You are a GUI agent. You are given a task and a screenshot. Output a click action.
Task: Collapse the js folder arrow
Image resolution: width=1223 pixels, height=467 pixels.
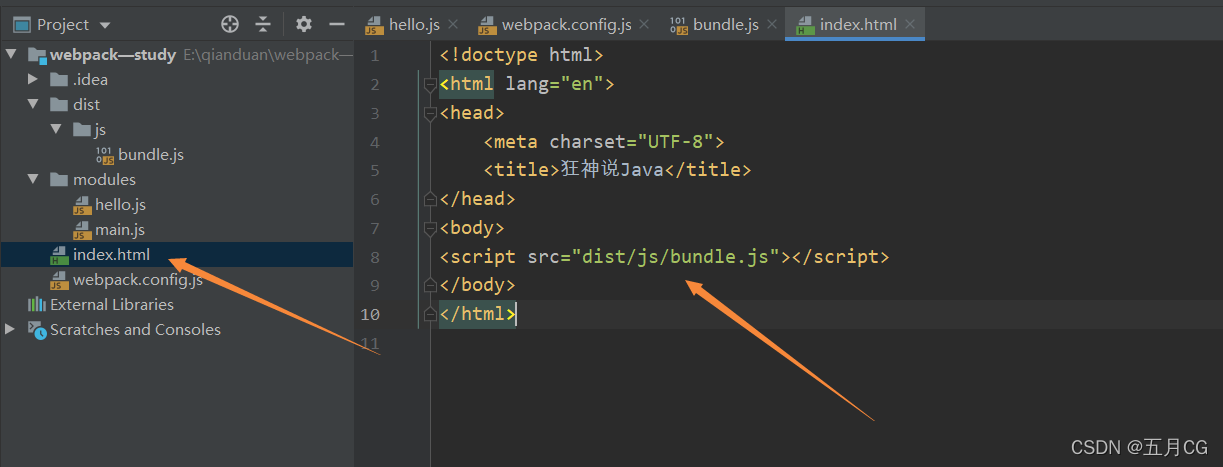[x=56, y=129]
